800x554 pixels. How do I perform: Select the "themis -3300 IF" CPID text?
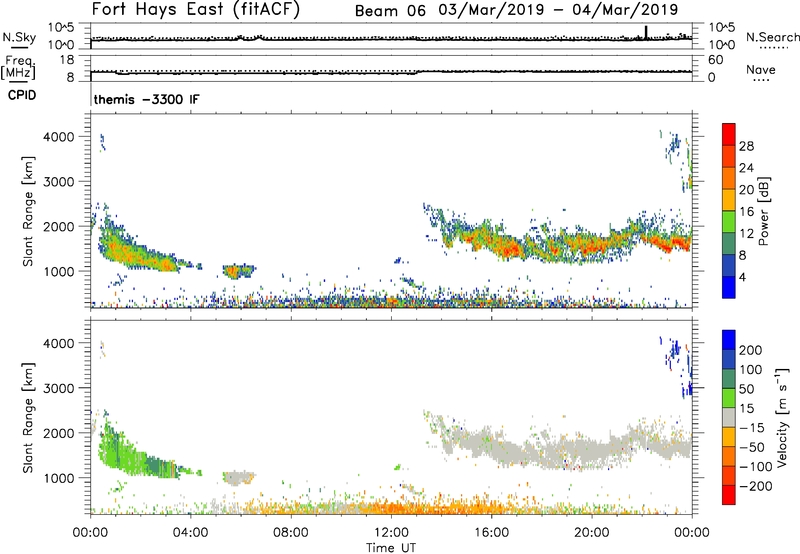point(146,99)
